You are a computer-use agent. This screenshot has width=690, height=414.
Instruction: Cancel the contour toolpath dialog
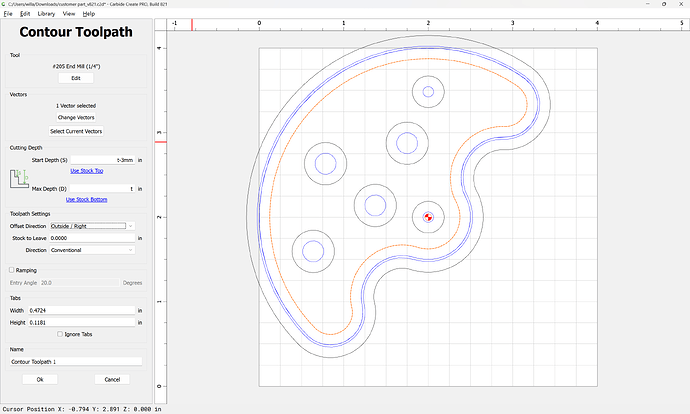(x=112, y=380)
